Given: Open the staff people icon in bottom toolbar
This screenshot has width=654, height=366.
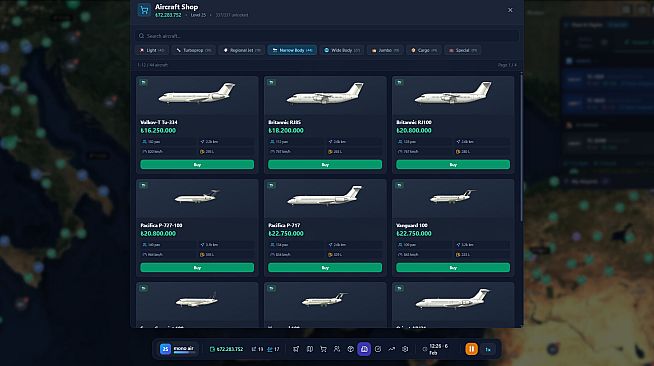Looking at the screenshot, I should [x=337, y=349].
